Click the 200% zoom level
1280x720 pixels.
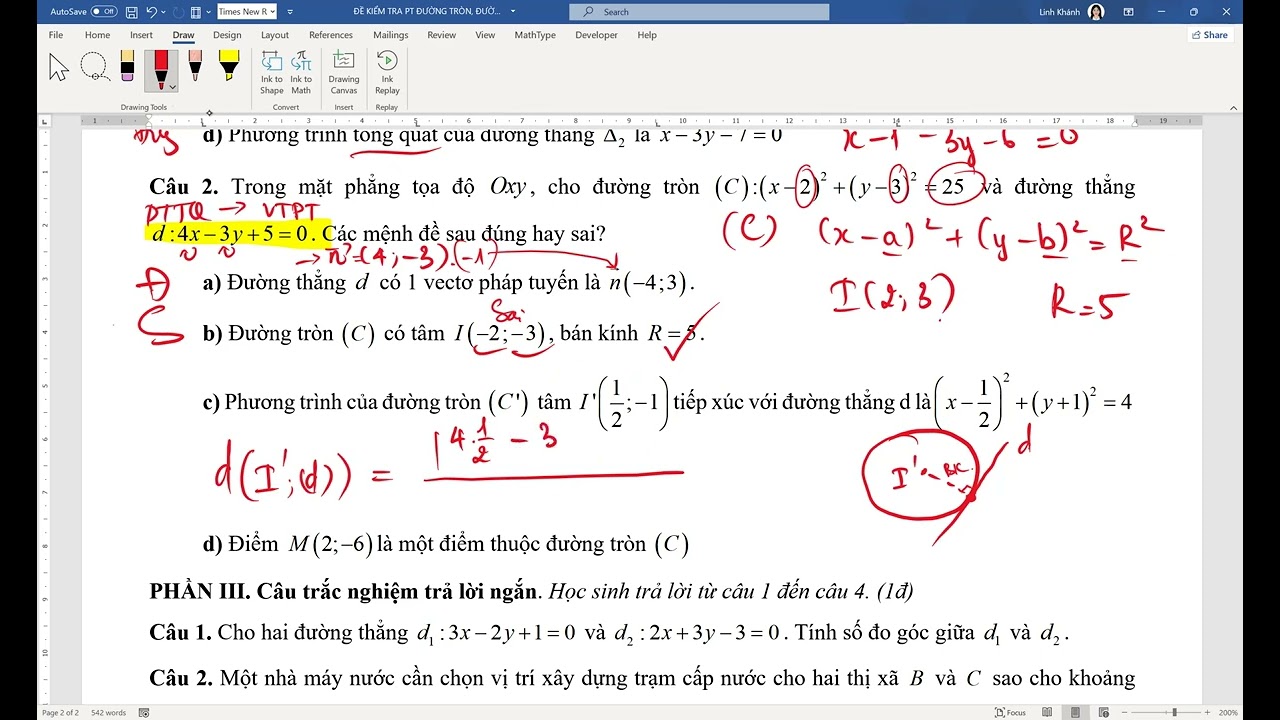click(x=1228, y=712)
